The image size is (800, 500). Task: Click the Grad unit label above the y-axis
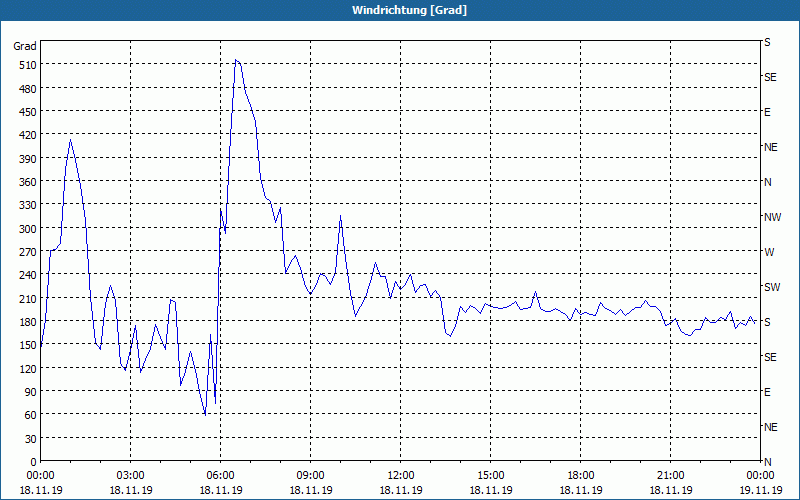pyautogui.click(x=25, y=46)
